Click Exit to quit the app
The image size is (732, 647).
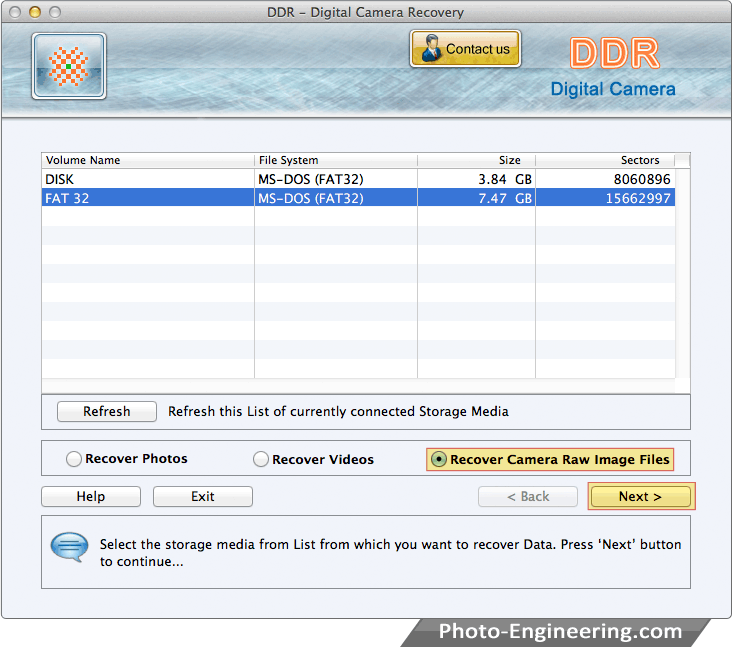203,496
